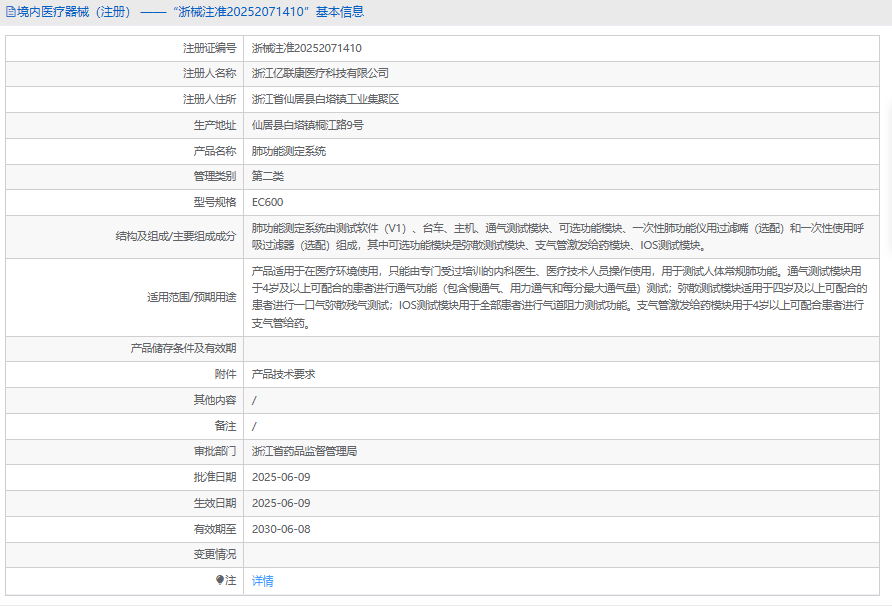Click the 有效期至 row label
This screenshot has width=892, height=606.
point(215,529)
